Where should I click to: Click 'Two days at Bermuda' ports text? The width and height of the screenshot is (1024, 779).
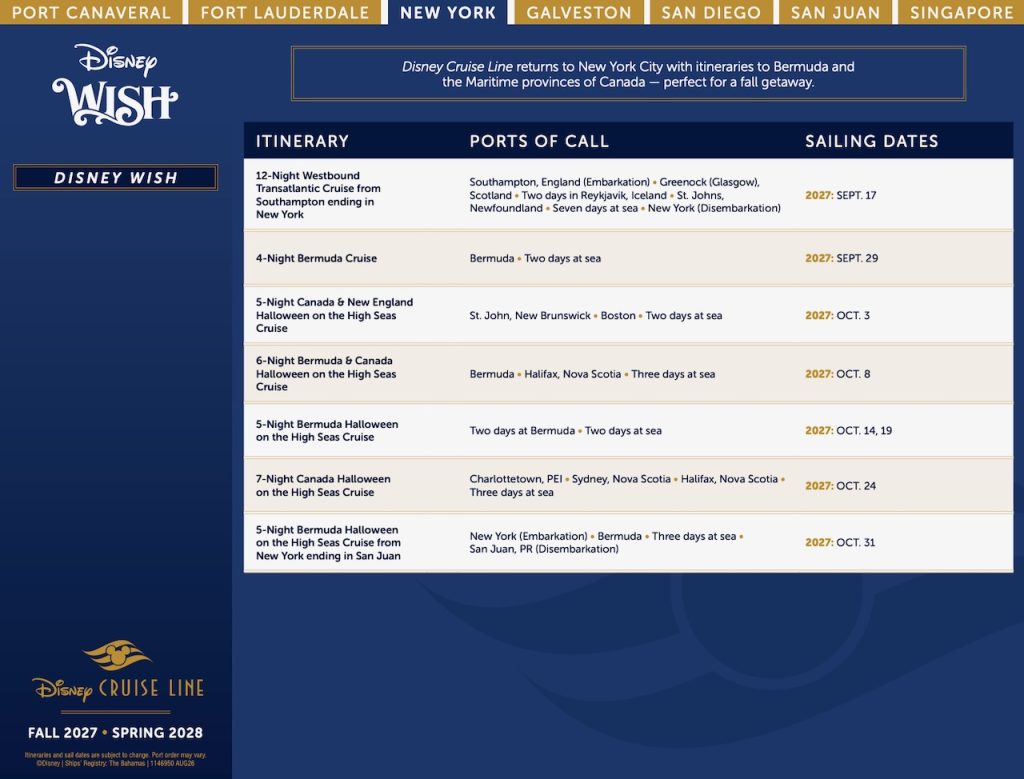pos(566,430)
